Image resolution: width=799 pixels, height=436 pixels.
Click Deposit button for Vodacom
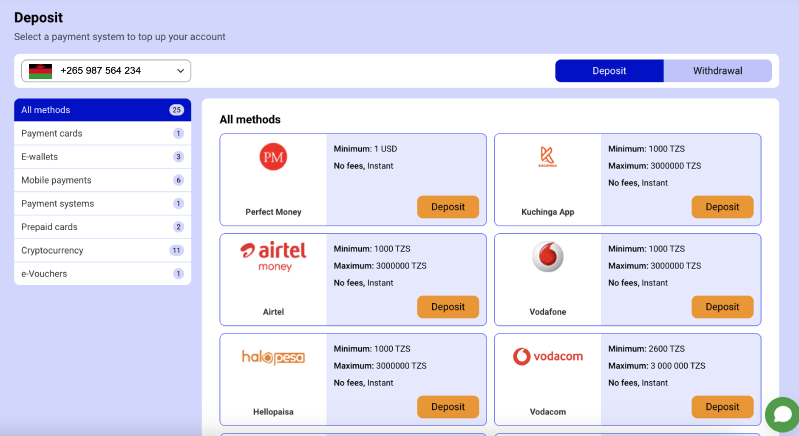(722, 407)
